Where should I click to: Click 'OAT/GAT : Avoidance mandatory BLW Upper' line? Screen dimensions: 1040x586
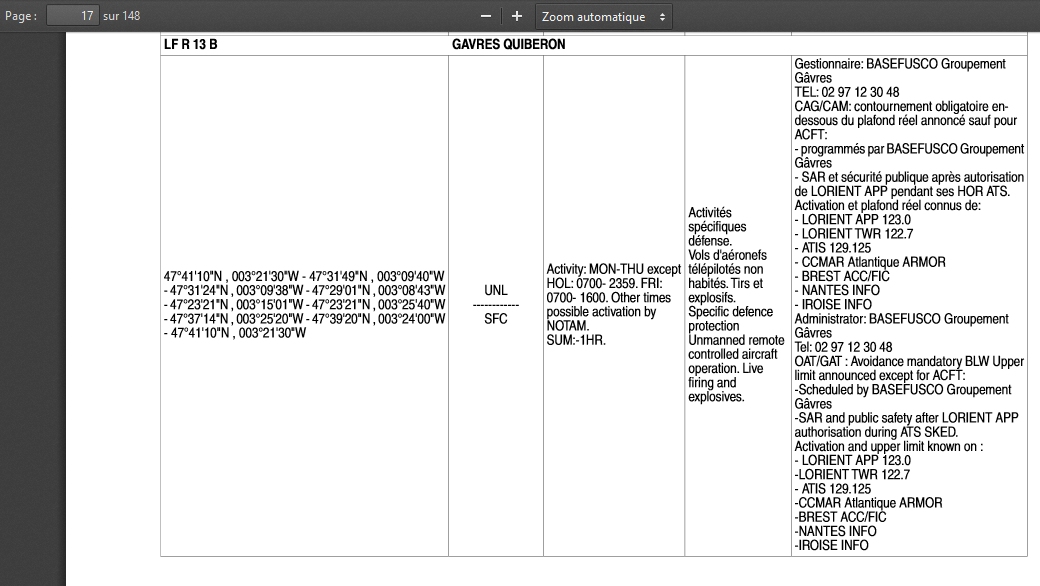pyautogui.click(x=909, y=361)
